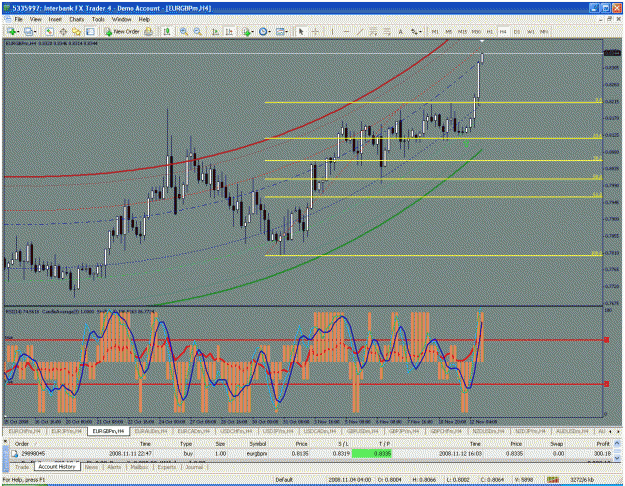Viewport: 625px width, 486px height.
Task: Switch chart to D1 timeframe
Action: [517, 31]
